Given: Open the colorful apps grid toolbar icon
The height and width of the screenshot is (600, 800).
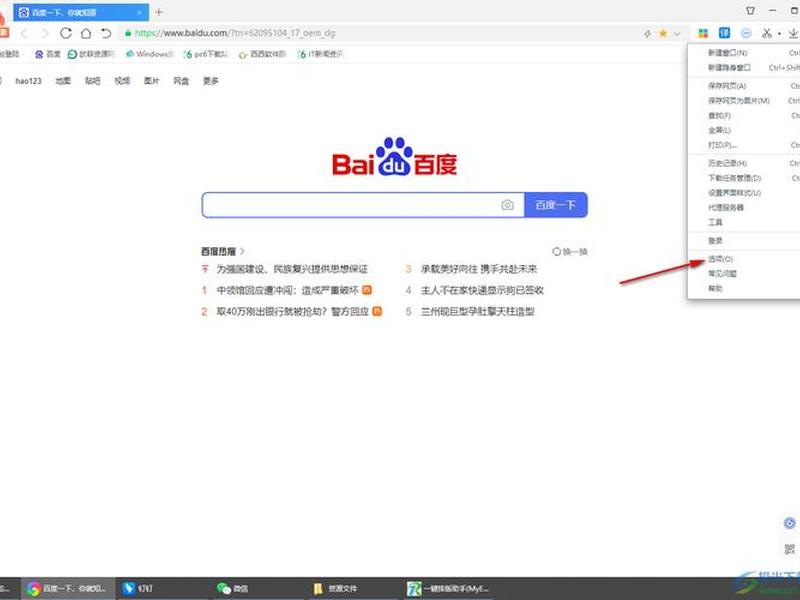Looking at the screenshot, I should click(703, 33).
